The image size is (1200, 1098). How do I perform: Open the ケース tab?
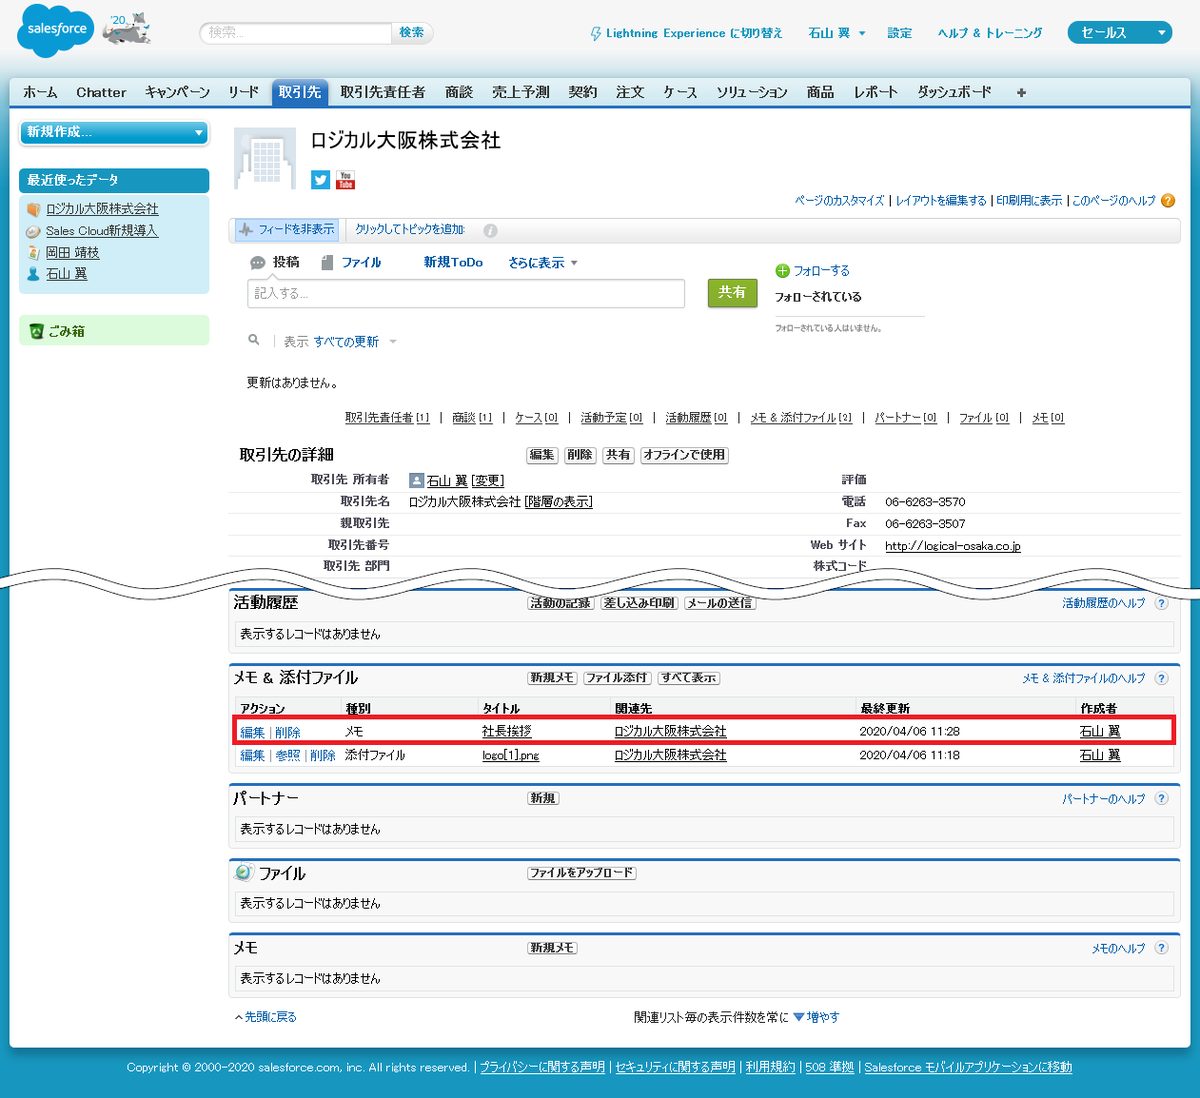pos(680,92)
